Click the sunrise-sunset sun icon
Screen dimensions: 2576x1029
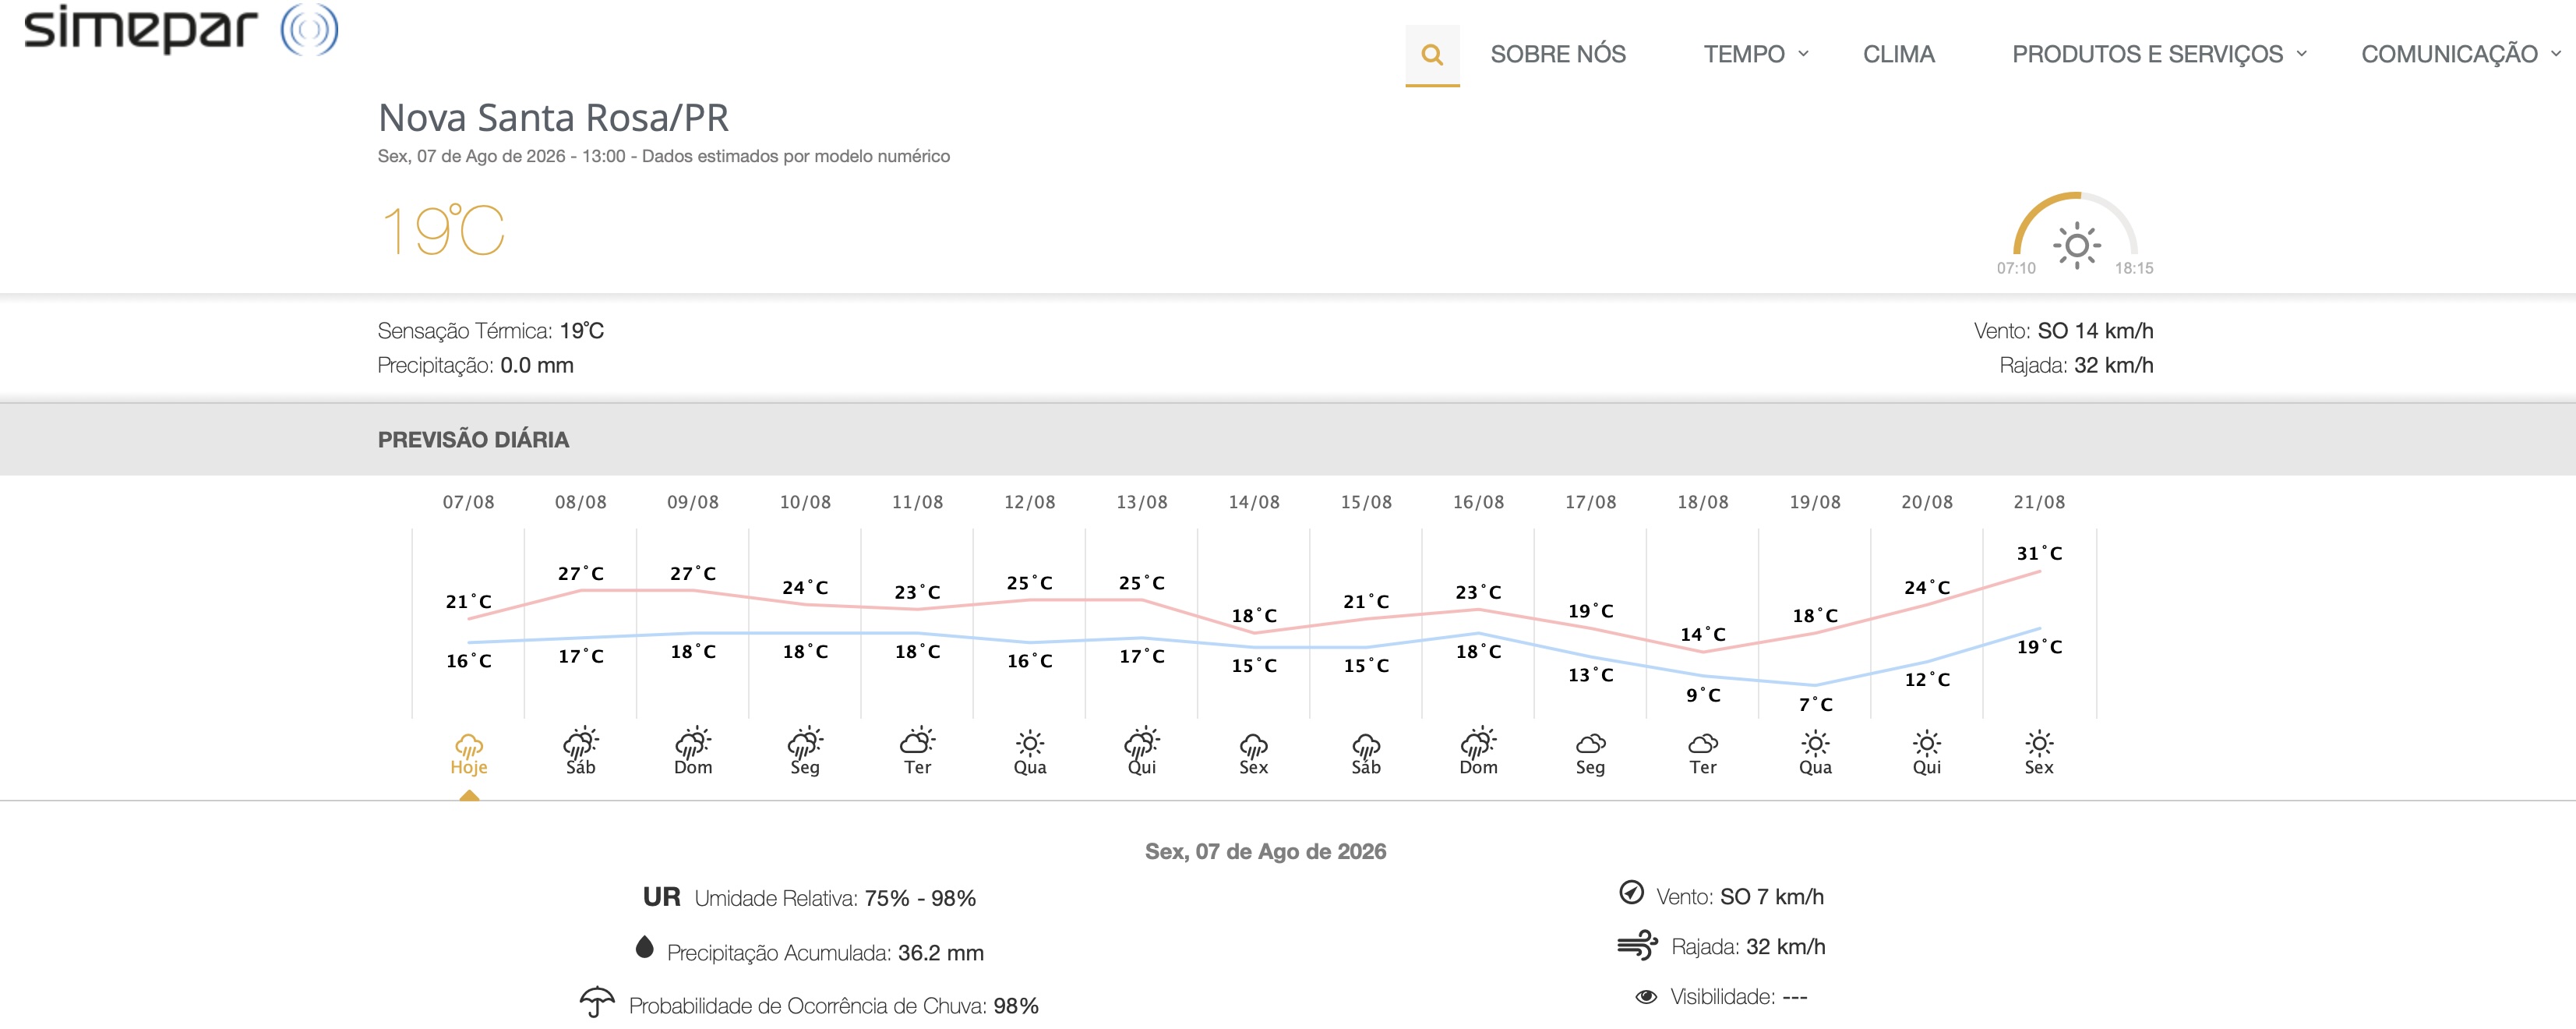click(x=2077, y=245)
